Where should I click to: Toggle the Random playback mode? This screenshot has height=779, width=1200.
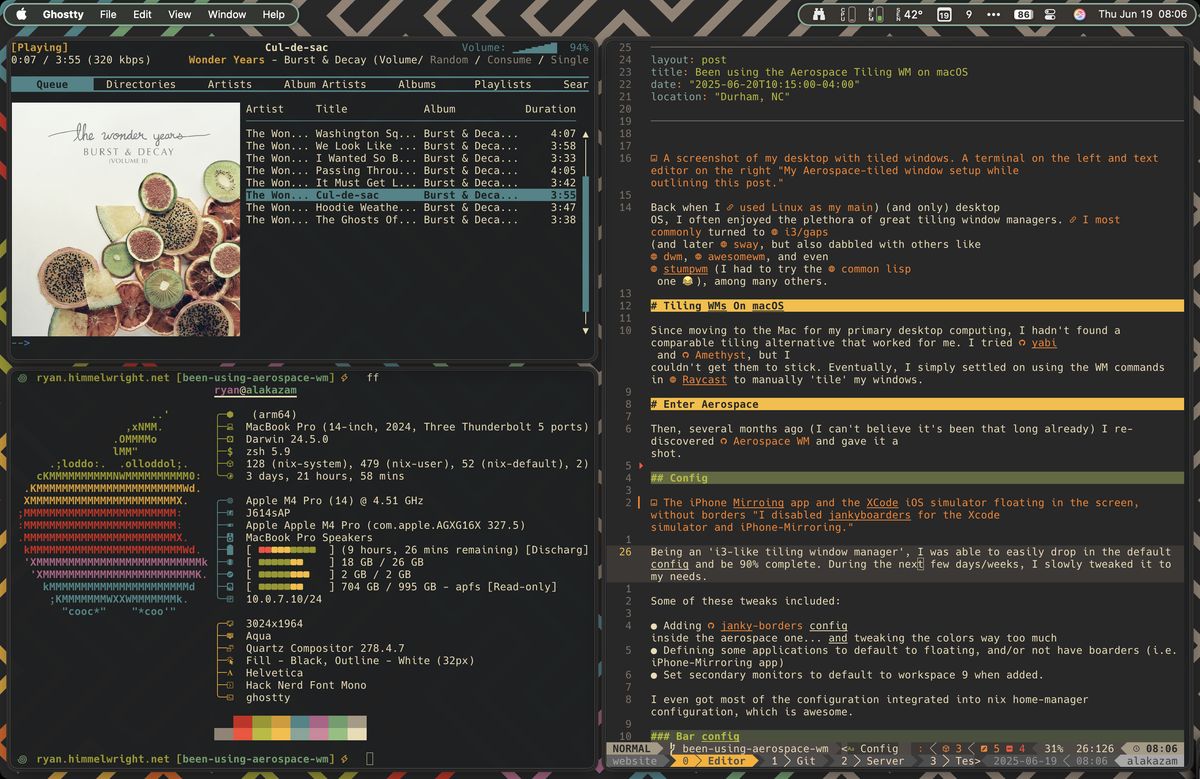tap(449, 60)
